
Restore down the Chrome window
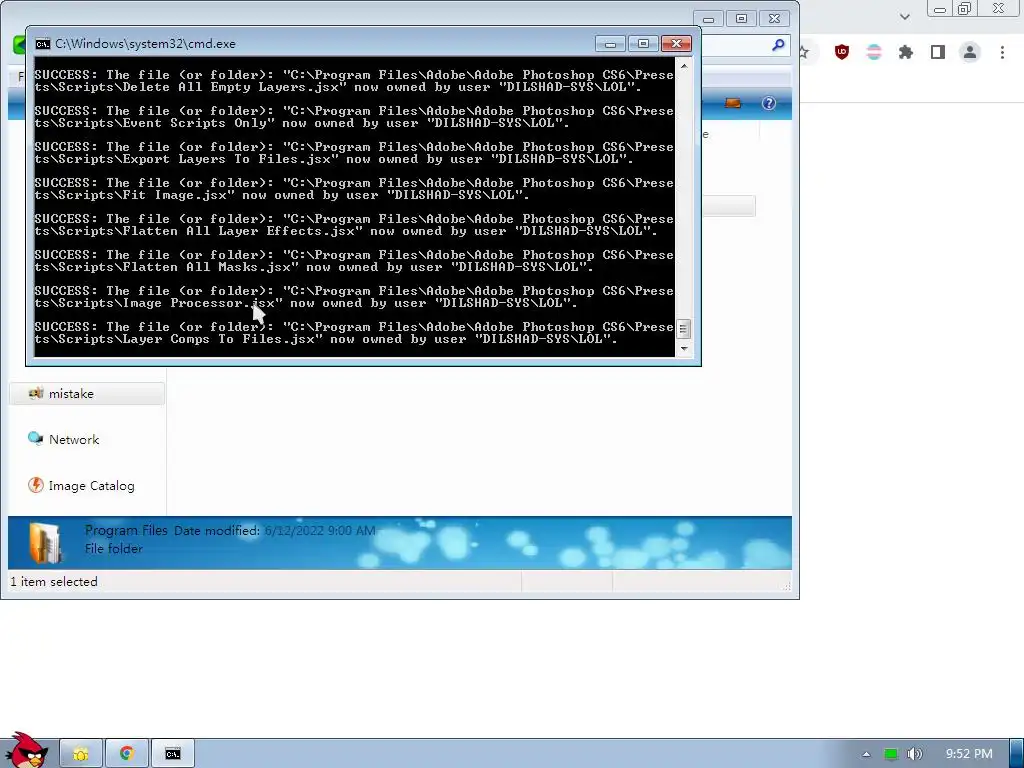coord(965,8)
